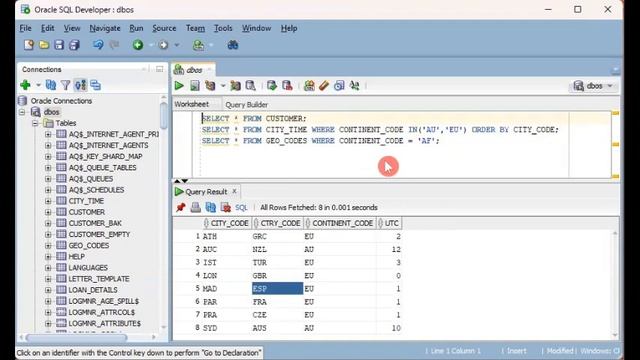Click the Unshared SQL Worksheet icon
640x360 pixels.
[x=309, y=86]
